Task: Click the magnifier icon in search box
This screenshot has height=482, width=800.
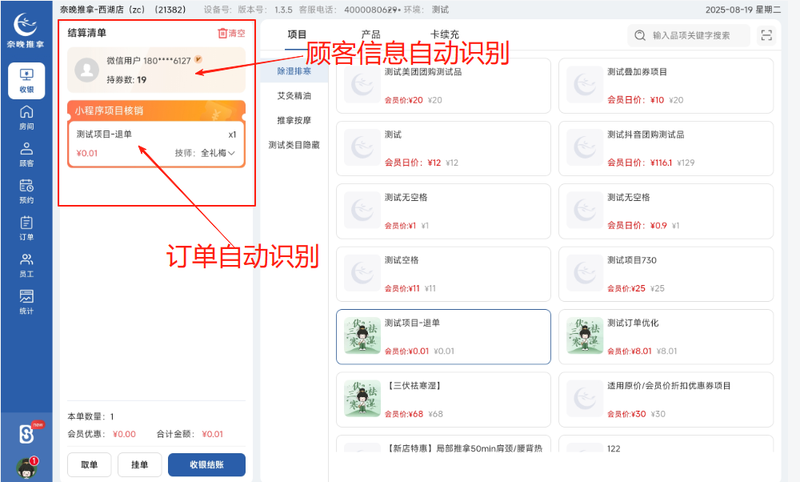Action: pos(640,35)
